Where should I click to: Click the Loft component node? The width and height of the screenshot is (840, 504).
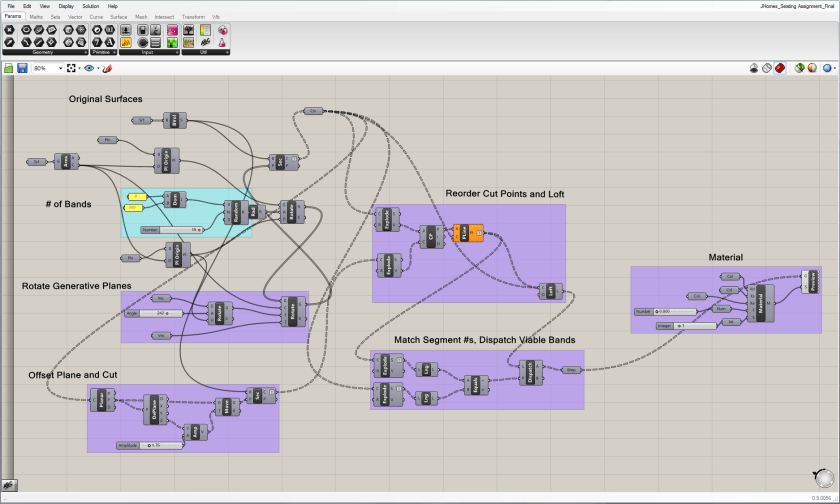click(547, 290)
